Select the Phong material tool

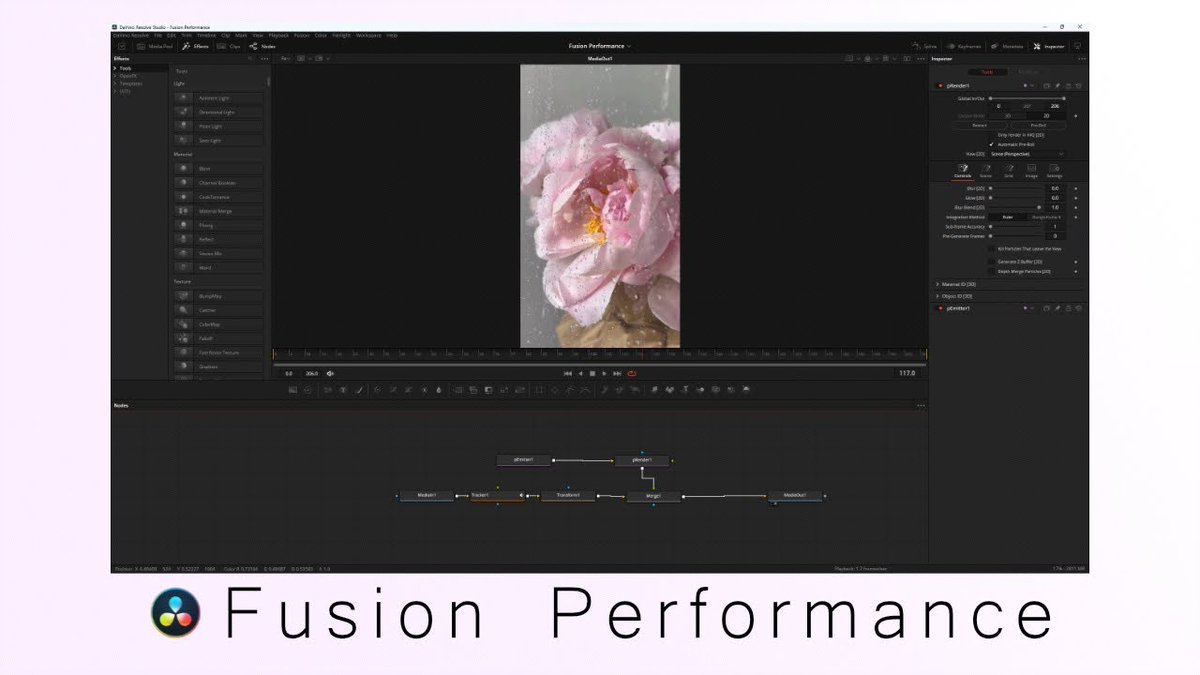pyautogui.click(x=219, y=225)
